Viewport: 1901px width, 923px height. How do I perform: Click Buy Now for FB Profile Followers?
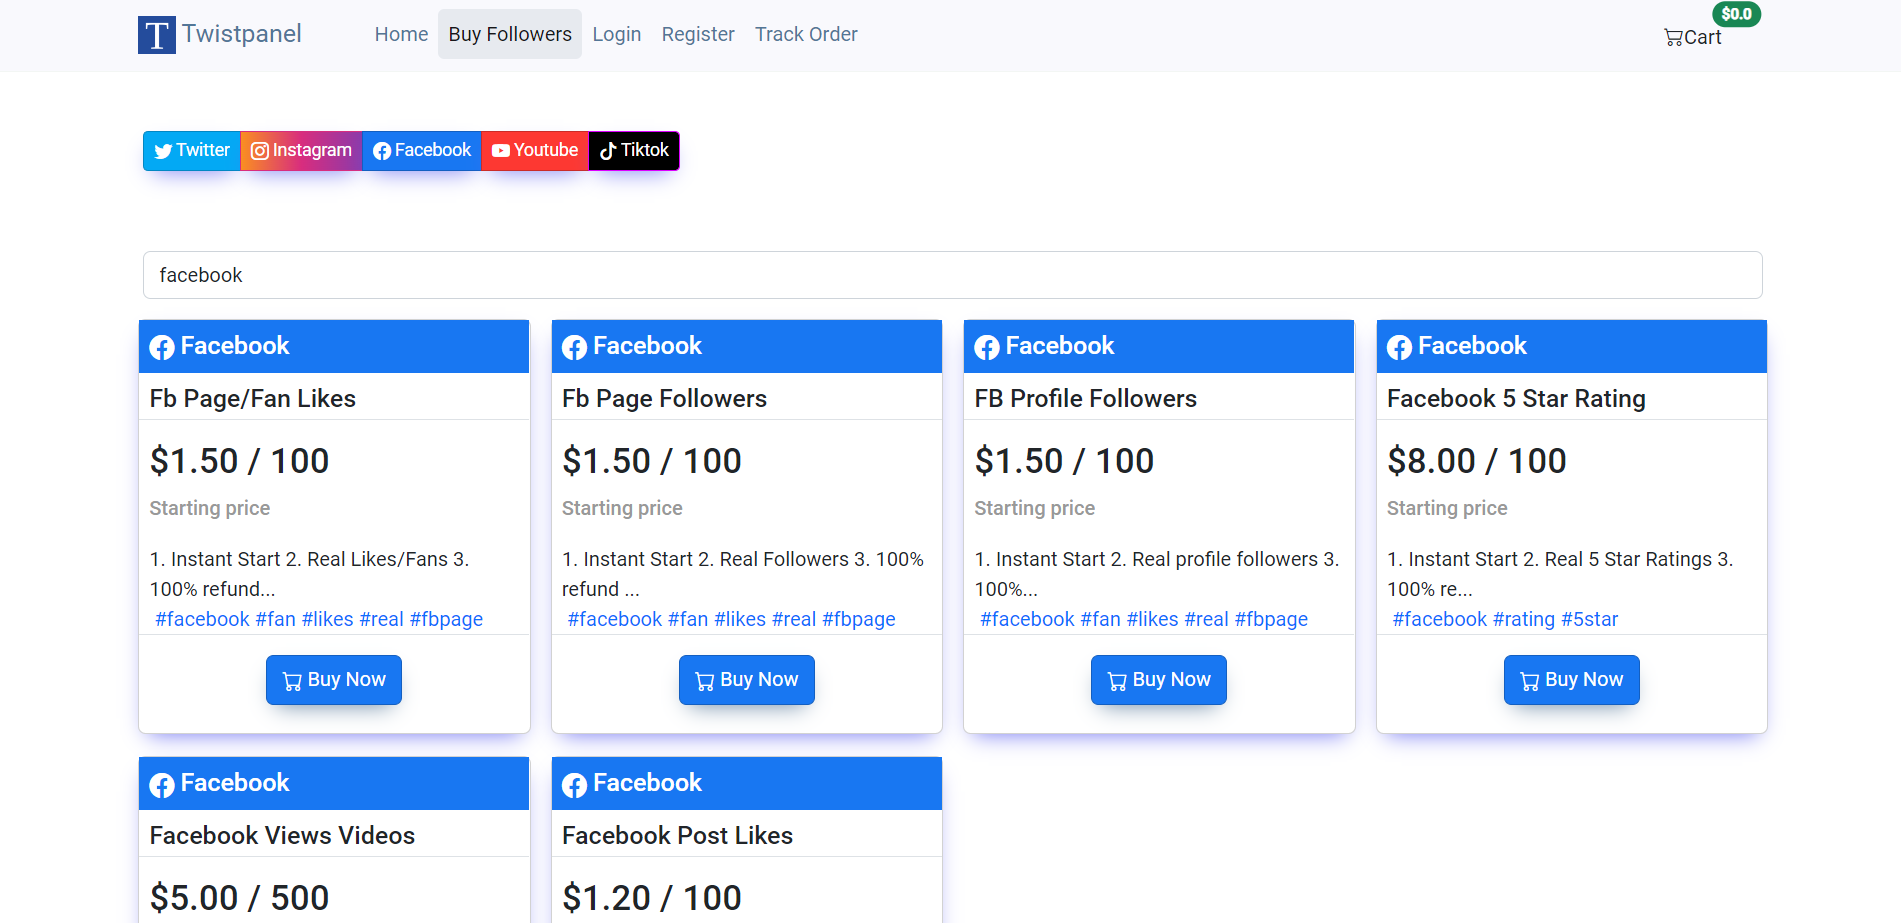point(1158,679)
